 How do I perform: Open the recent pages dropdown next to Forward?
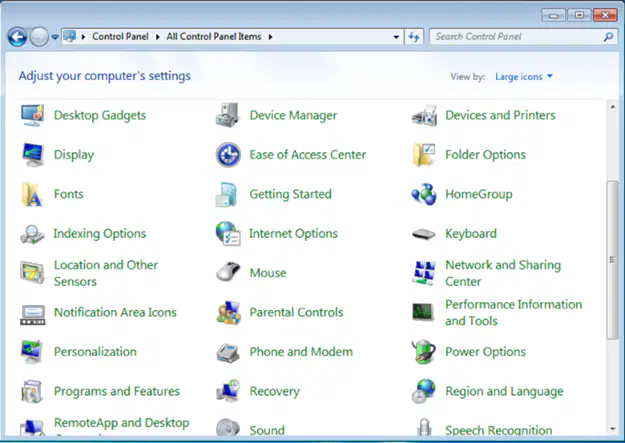(x=55, y=37)
